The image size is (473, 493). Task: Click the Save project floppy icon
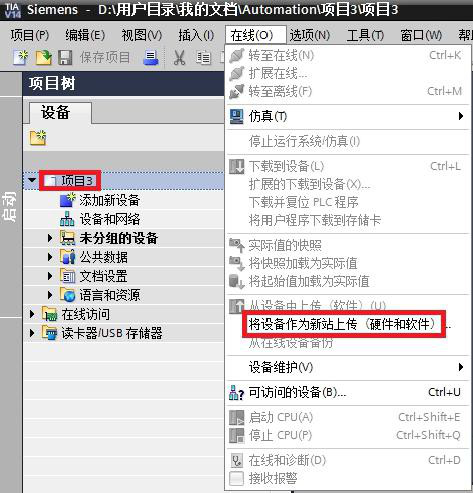(65, 57)
